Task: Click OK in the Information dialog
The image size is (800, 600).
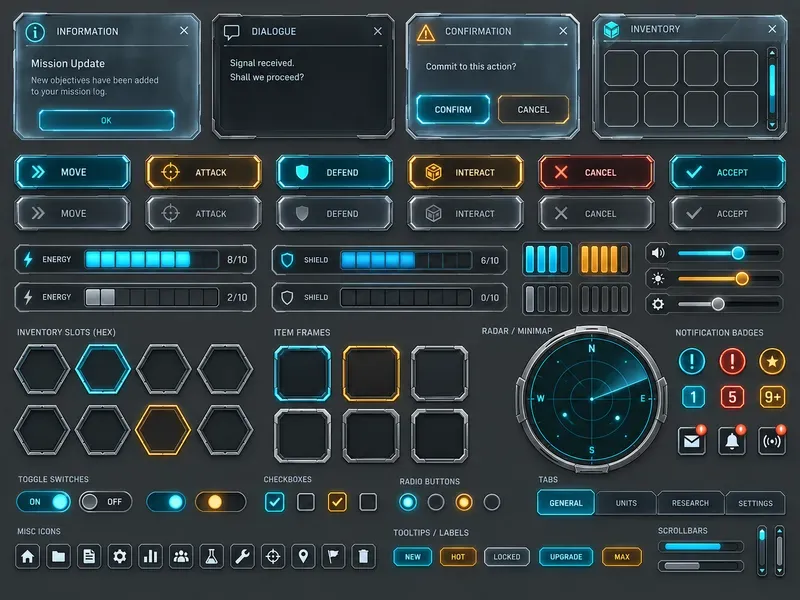Action: [x=106, y=120]
